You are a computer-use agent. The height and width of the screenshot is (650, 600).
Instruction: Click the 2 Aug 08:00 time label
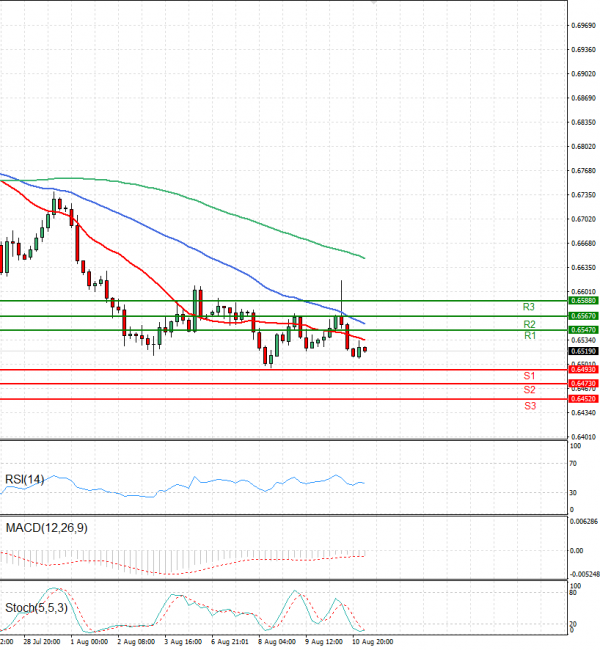pyautogui.click(x=136, y=642)
